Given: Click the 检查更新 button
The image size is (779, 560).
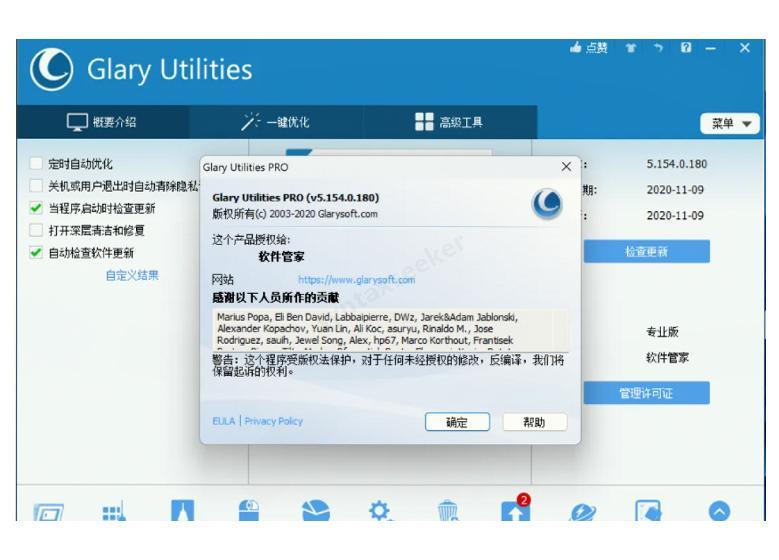Looking at the screenshot, I should 646,251.
